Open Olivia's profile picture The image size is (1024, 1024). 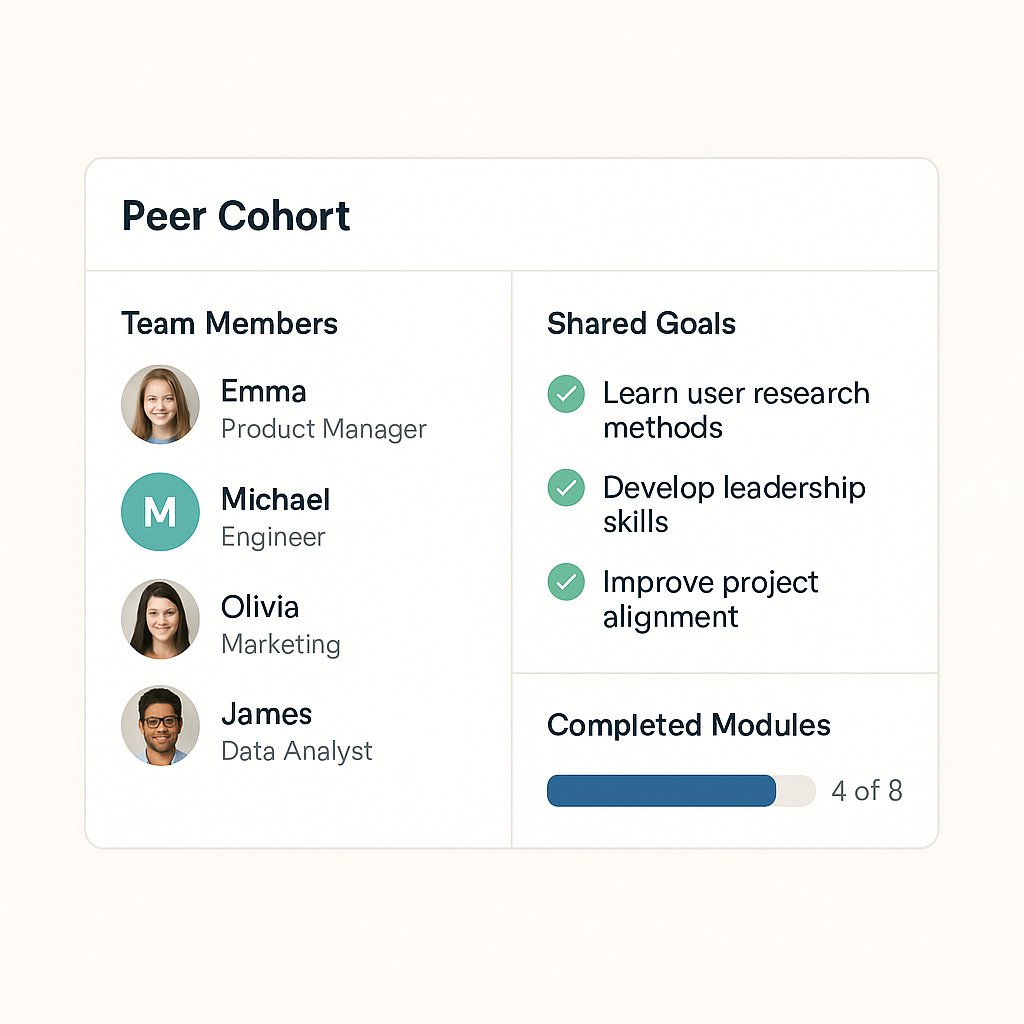click(160, 619)
